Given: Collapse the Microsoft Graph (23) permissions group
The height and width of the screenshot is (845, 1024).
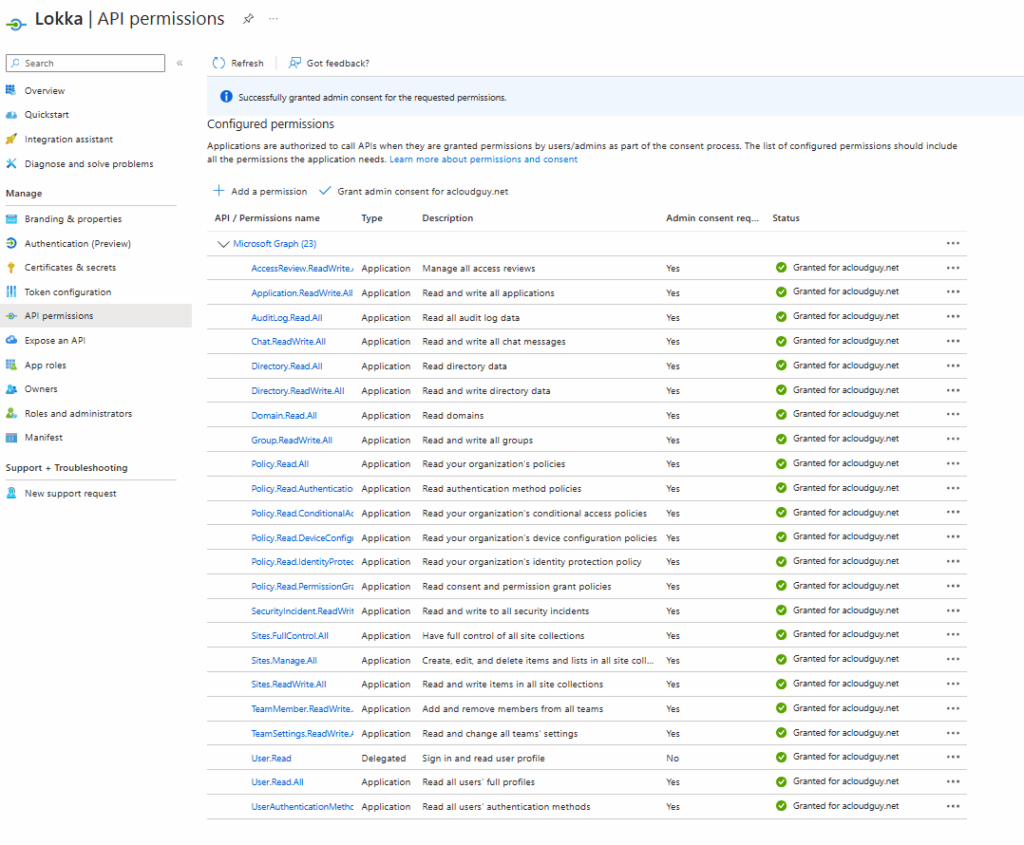Looking at the screenshot, I should pos(222,244).
